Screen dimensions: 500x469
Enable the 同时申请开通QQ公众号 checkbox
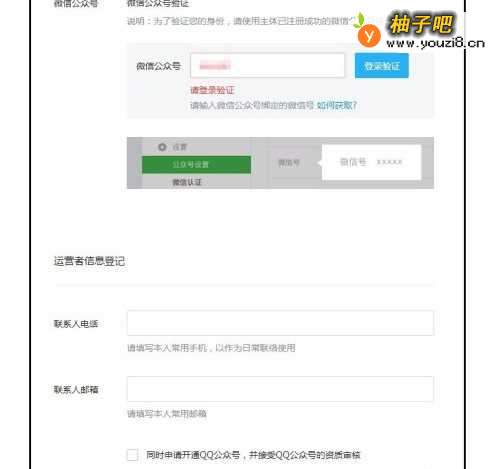(x=132, y=455)
